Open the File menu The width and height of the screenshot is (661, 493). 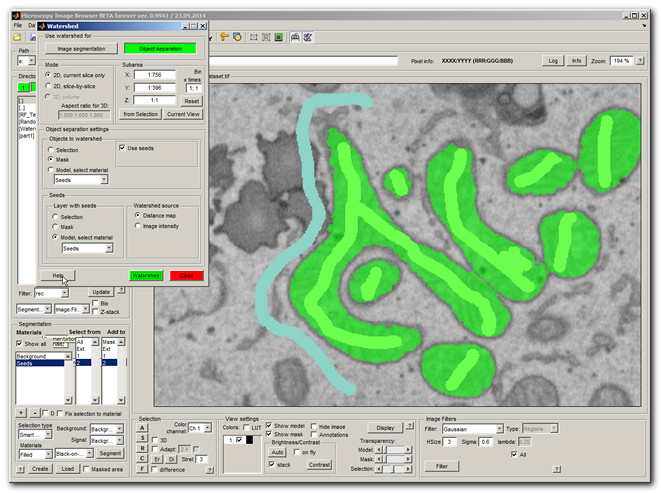(x=19, y=25)
